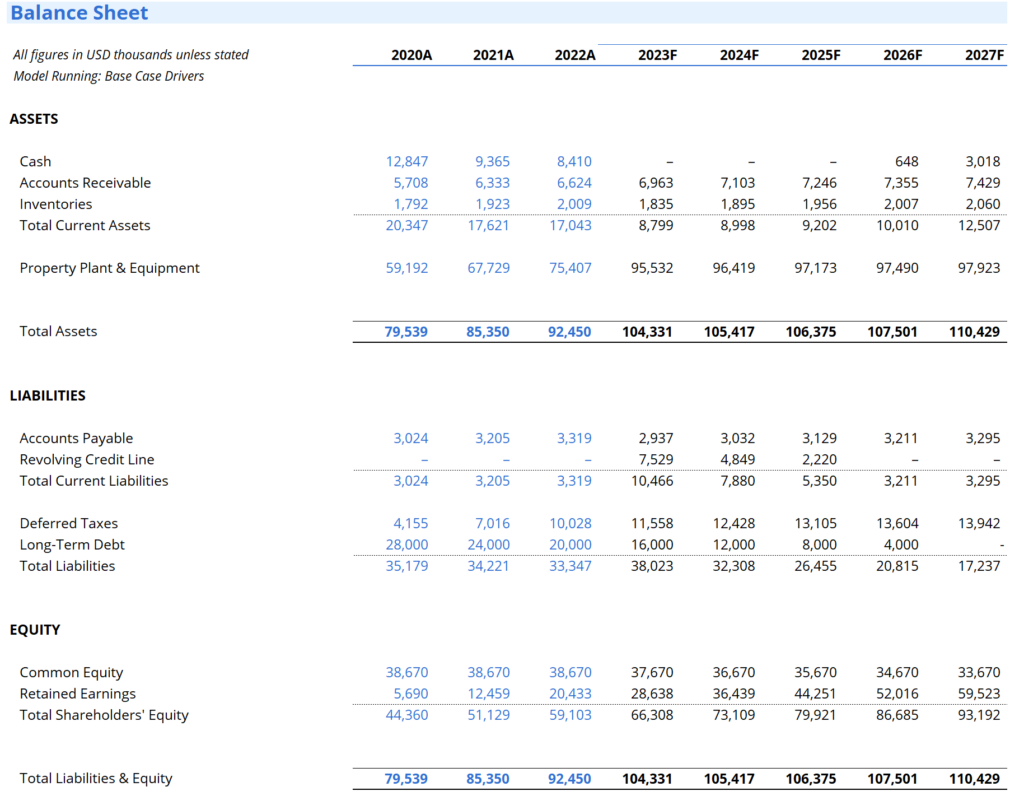Select the Total Liabilities & Equity label
This screenshot has width=1024, height=796.
click(95, 778)
